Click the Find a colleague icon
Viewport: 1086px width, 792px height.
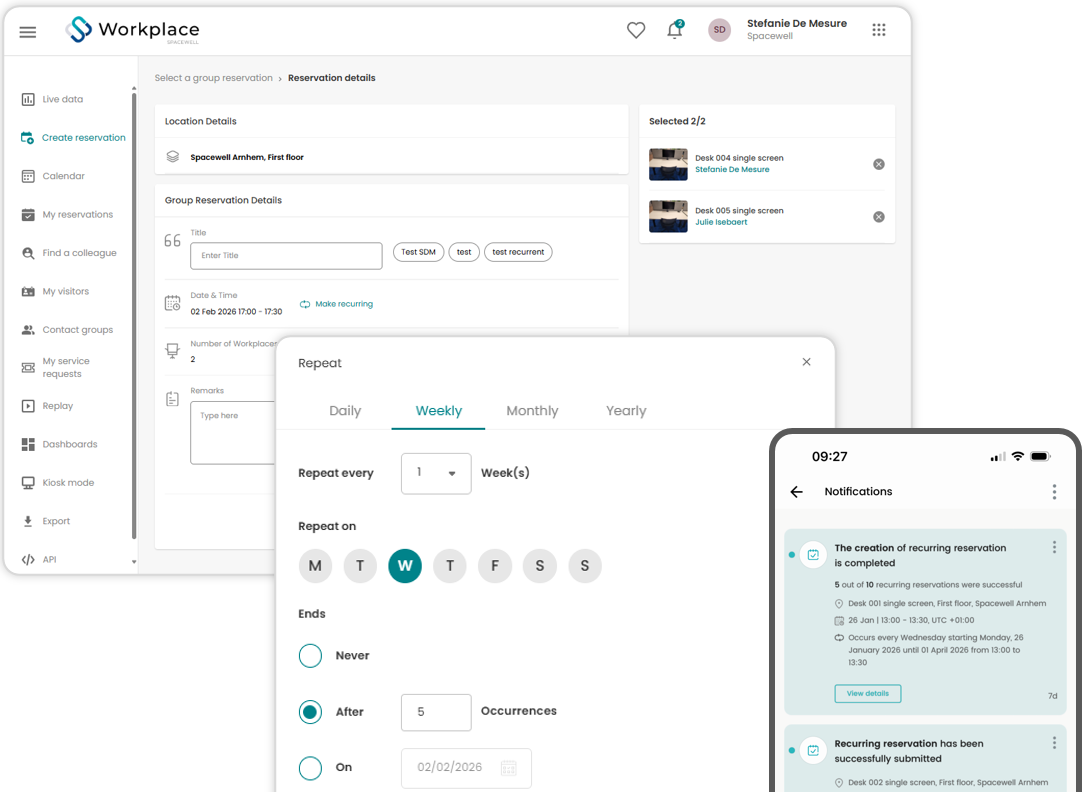coord(28,253)
